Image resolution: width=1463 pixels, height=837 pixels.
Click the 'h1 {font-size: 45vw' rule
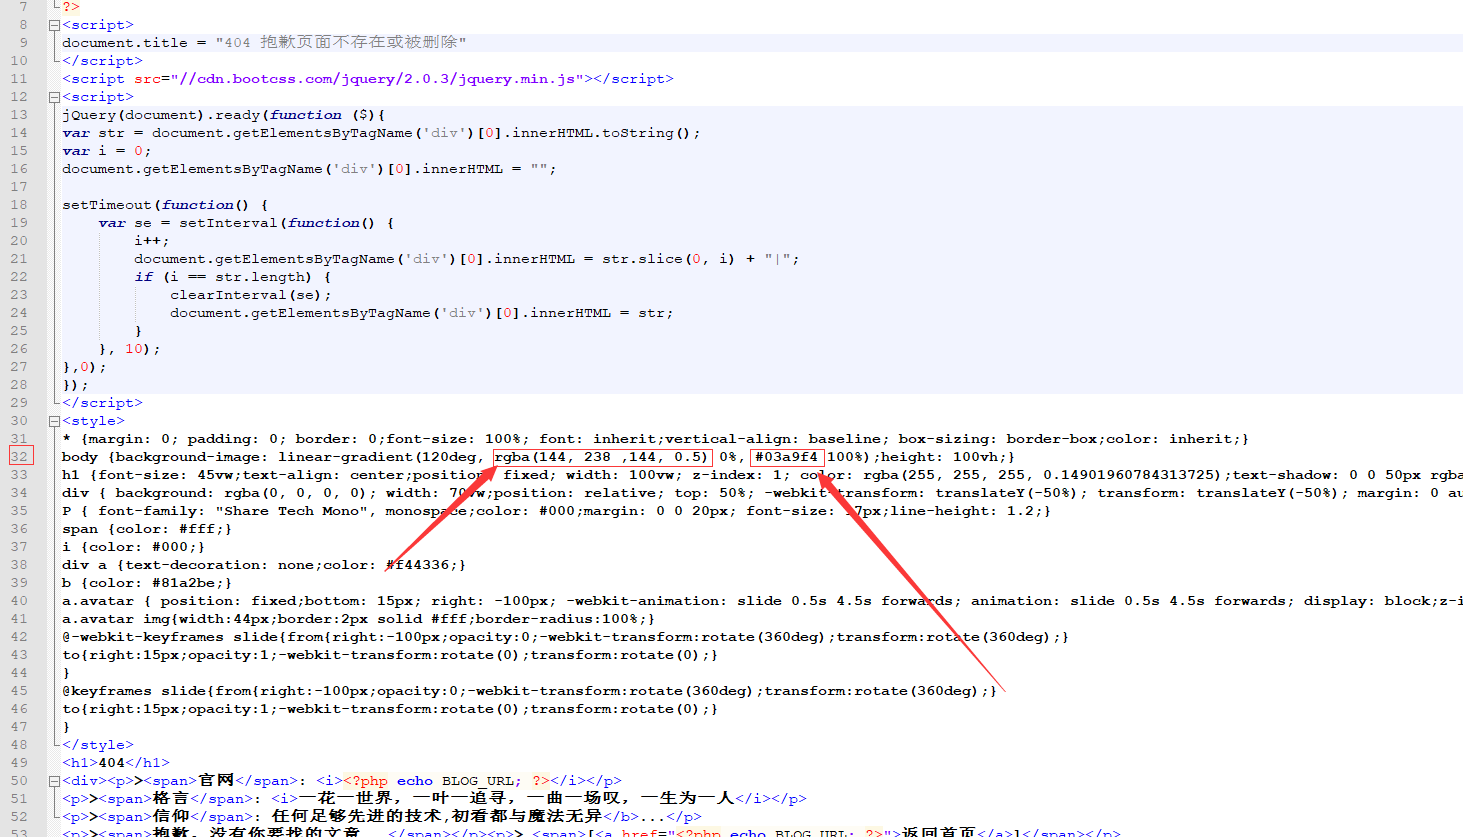(150, 475)
